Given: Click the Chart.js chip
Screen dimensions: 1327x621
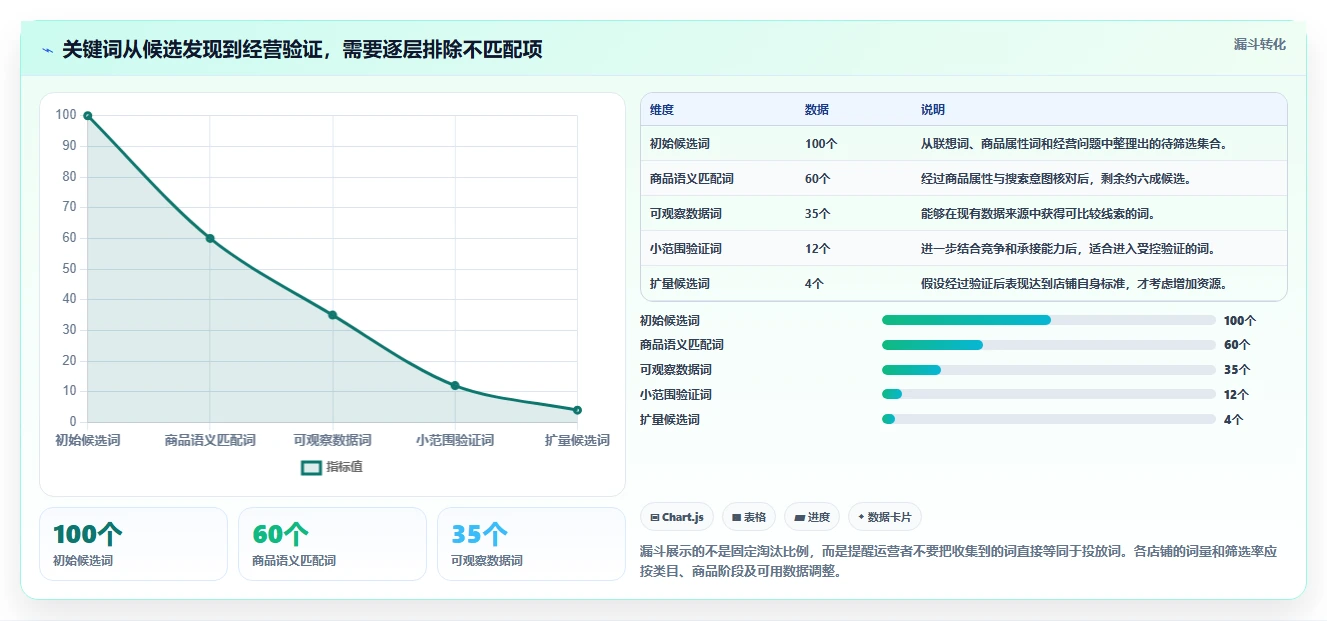Looking at the screenshot, I should click(x=677, y=517).
